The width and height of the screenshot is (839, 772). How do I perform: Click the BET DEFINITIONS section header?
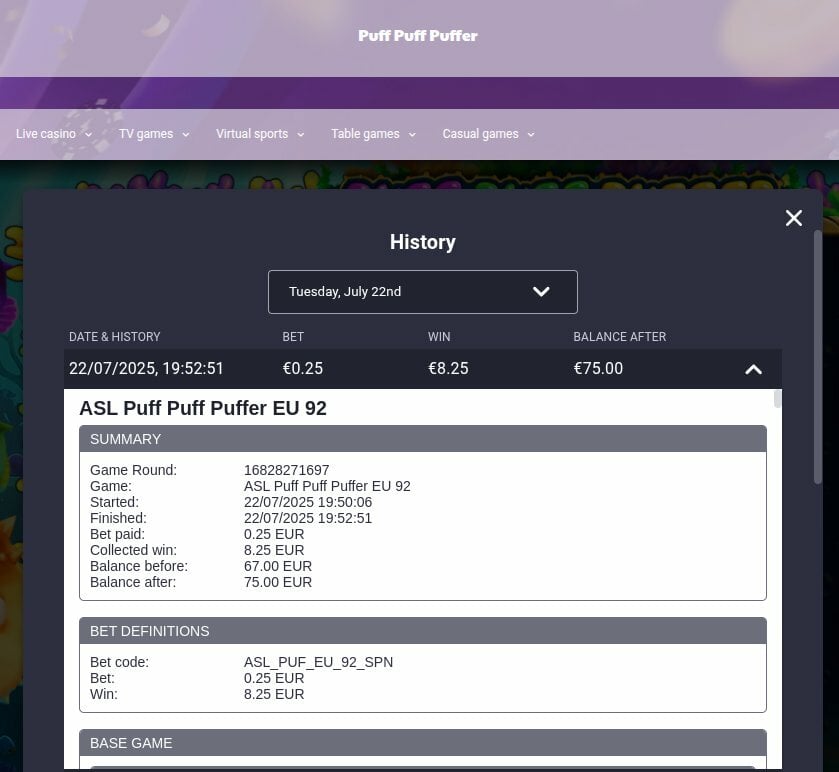423,631
